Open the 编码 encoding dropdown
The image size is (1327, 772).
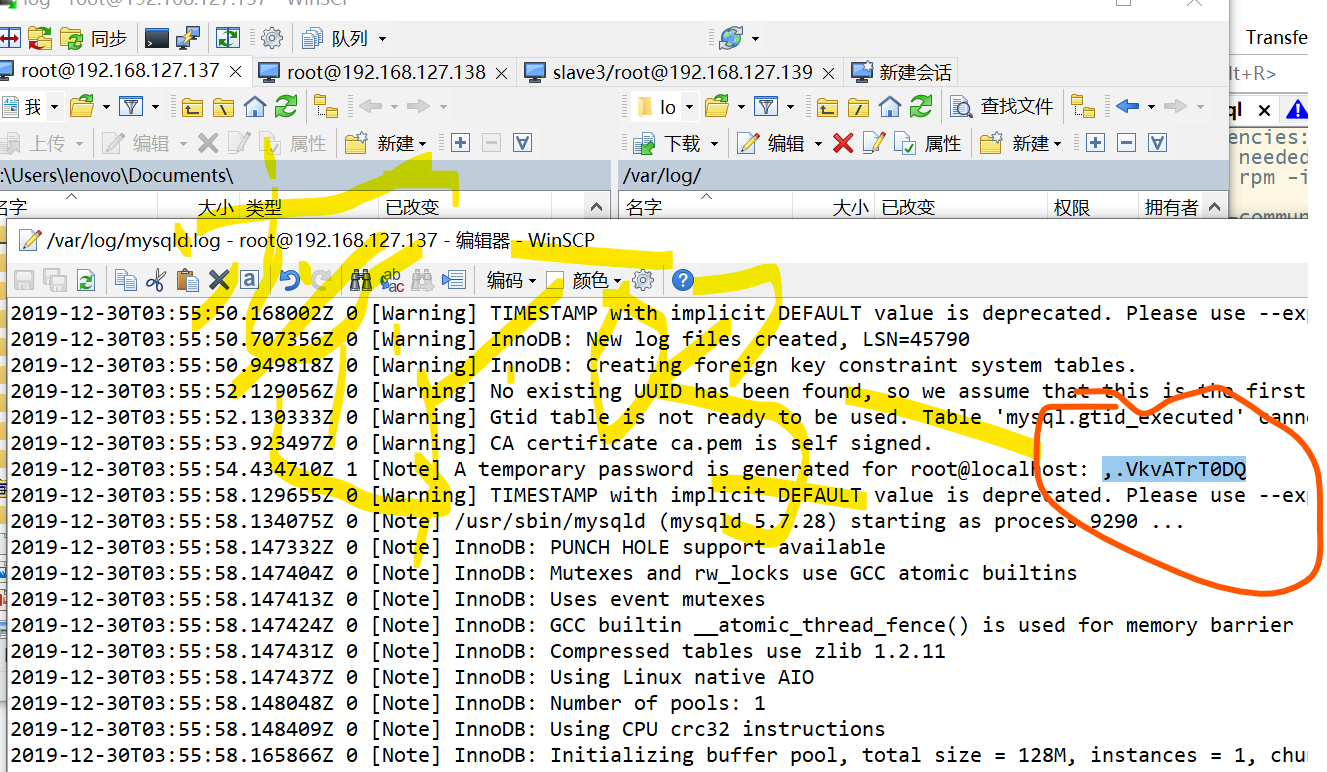pyautogui.click(x=511, y=280)
